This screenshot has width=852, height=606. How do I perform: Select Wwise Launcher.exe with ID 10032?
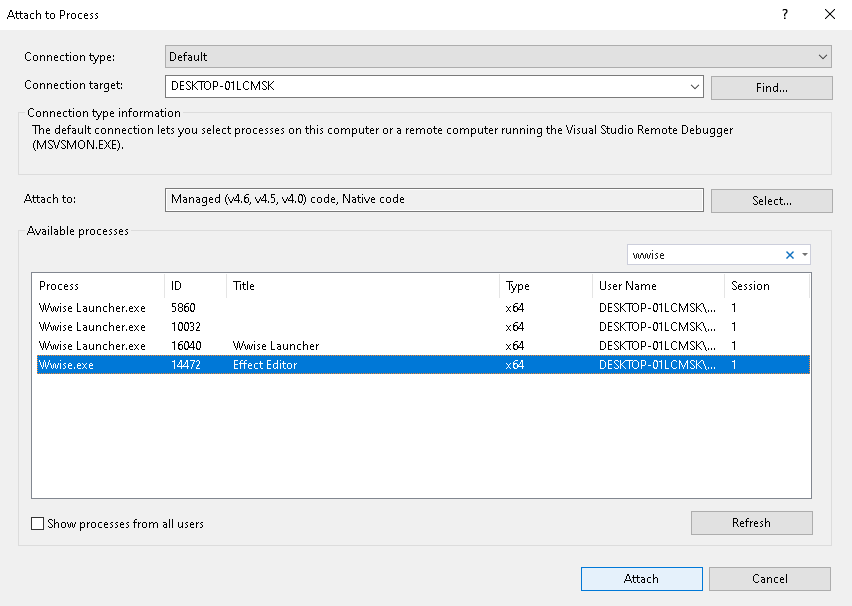coord(423,327)
